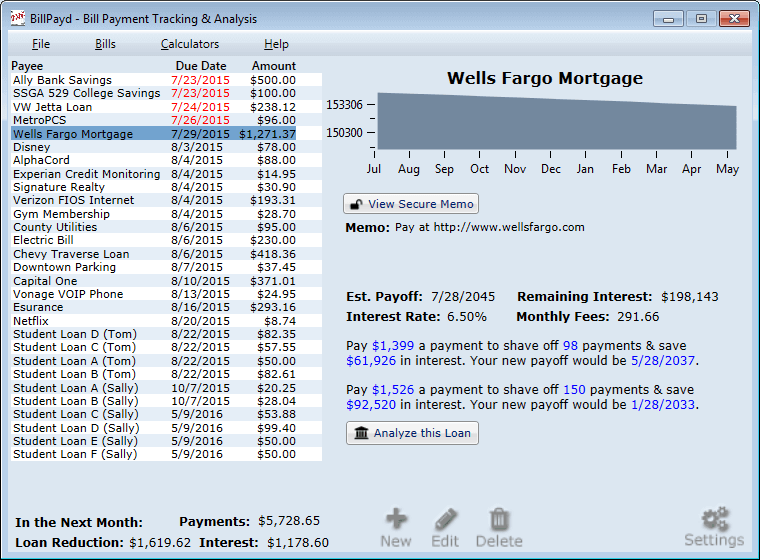
Task: Click the Edit pencil icon
Action: click(x=445, y=519)
